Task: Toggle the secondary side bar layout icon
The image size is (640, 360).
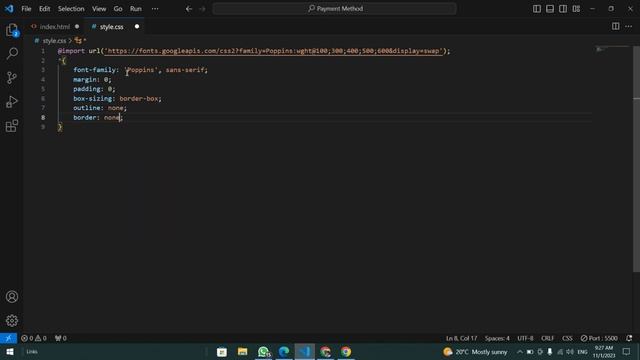Action: pyautogui.click(x=563, y=9)
